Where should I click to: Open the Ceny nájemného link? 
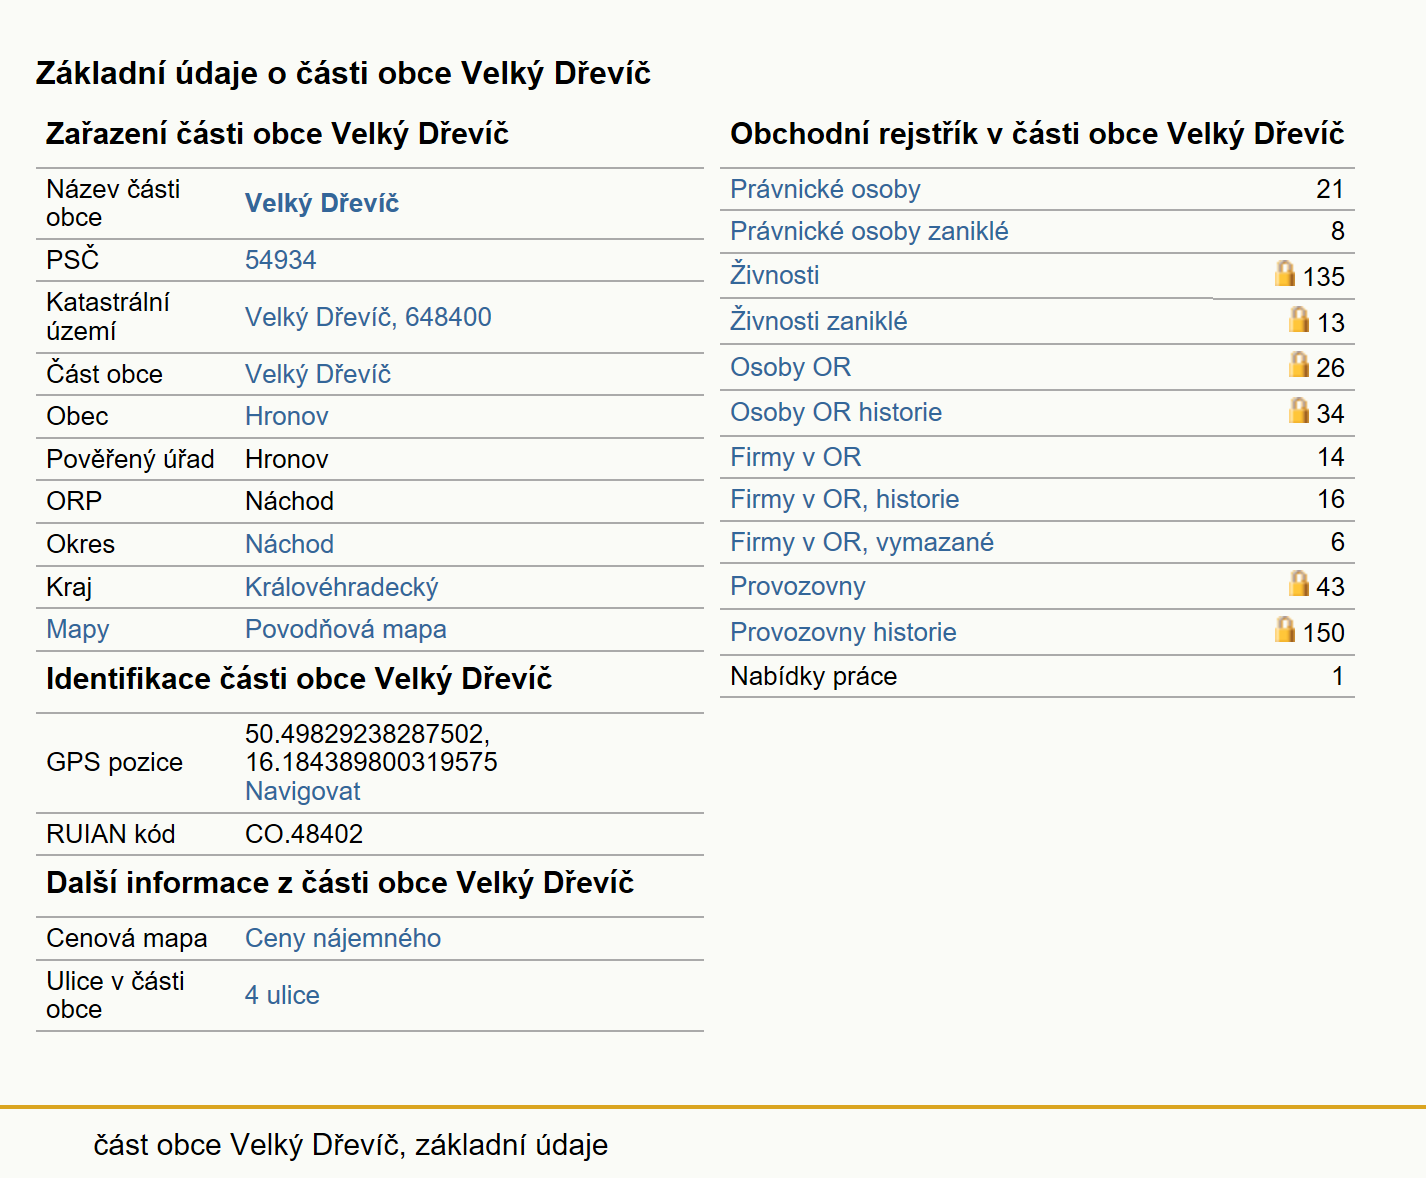pos(343,938)
